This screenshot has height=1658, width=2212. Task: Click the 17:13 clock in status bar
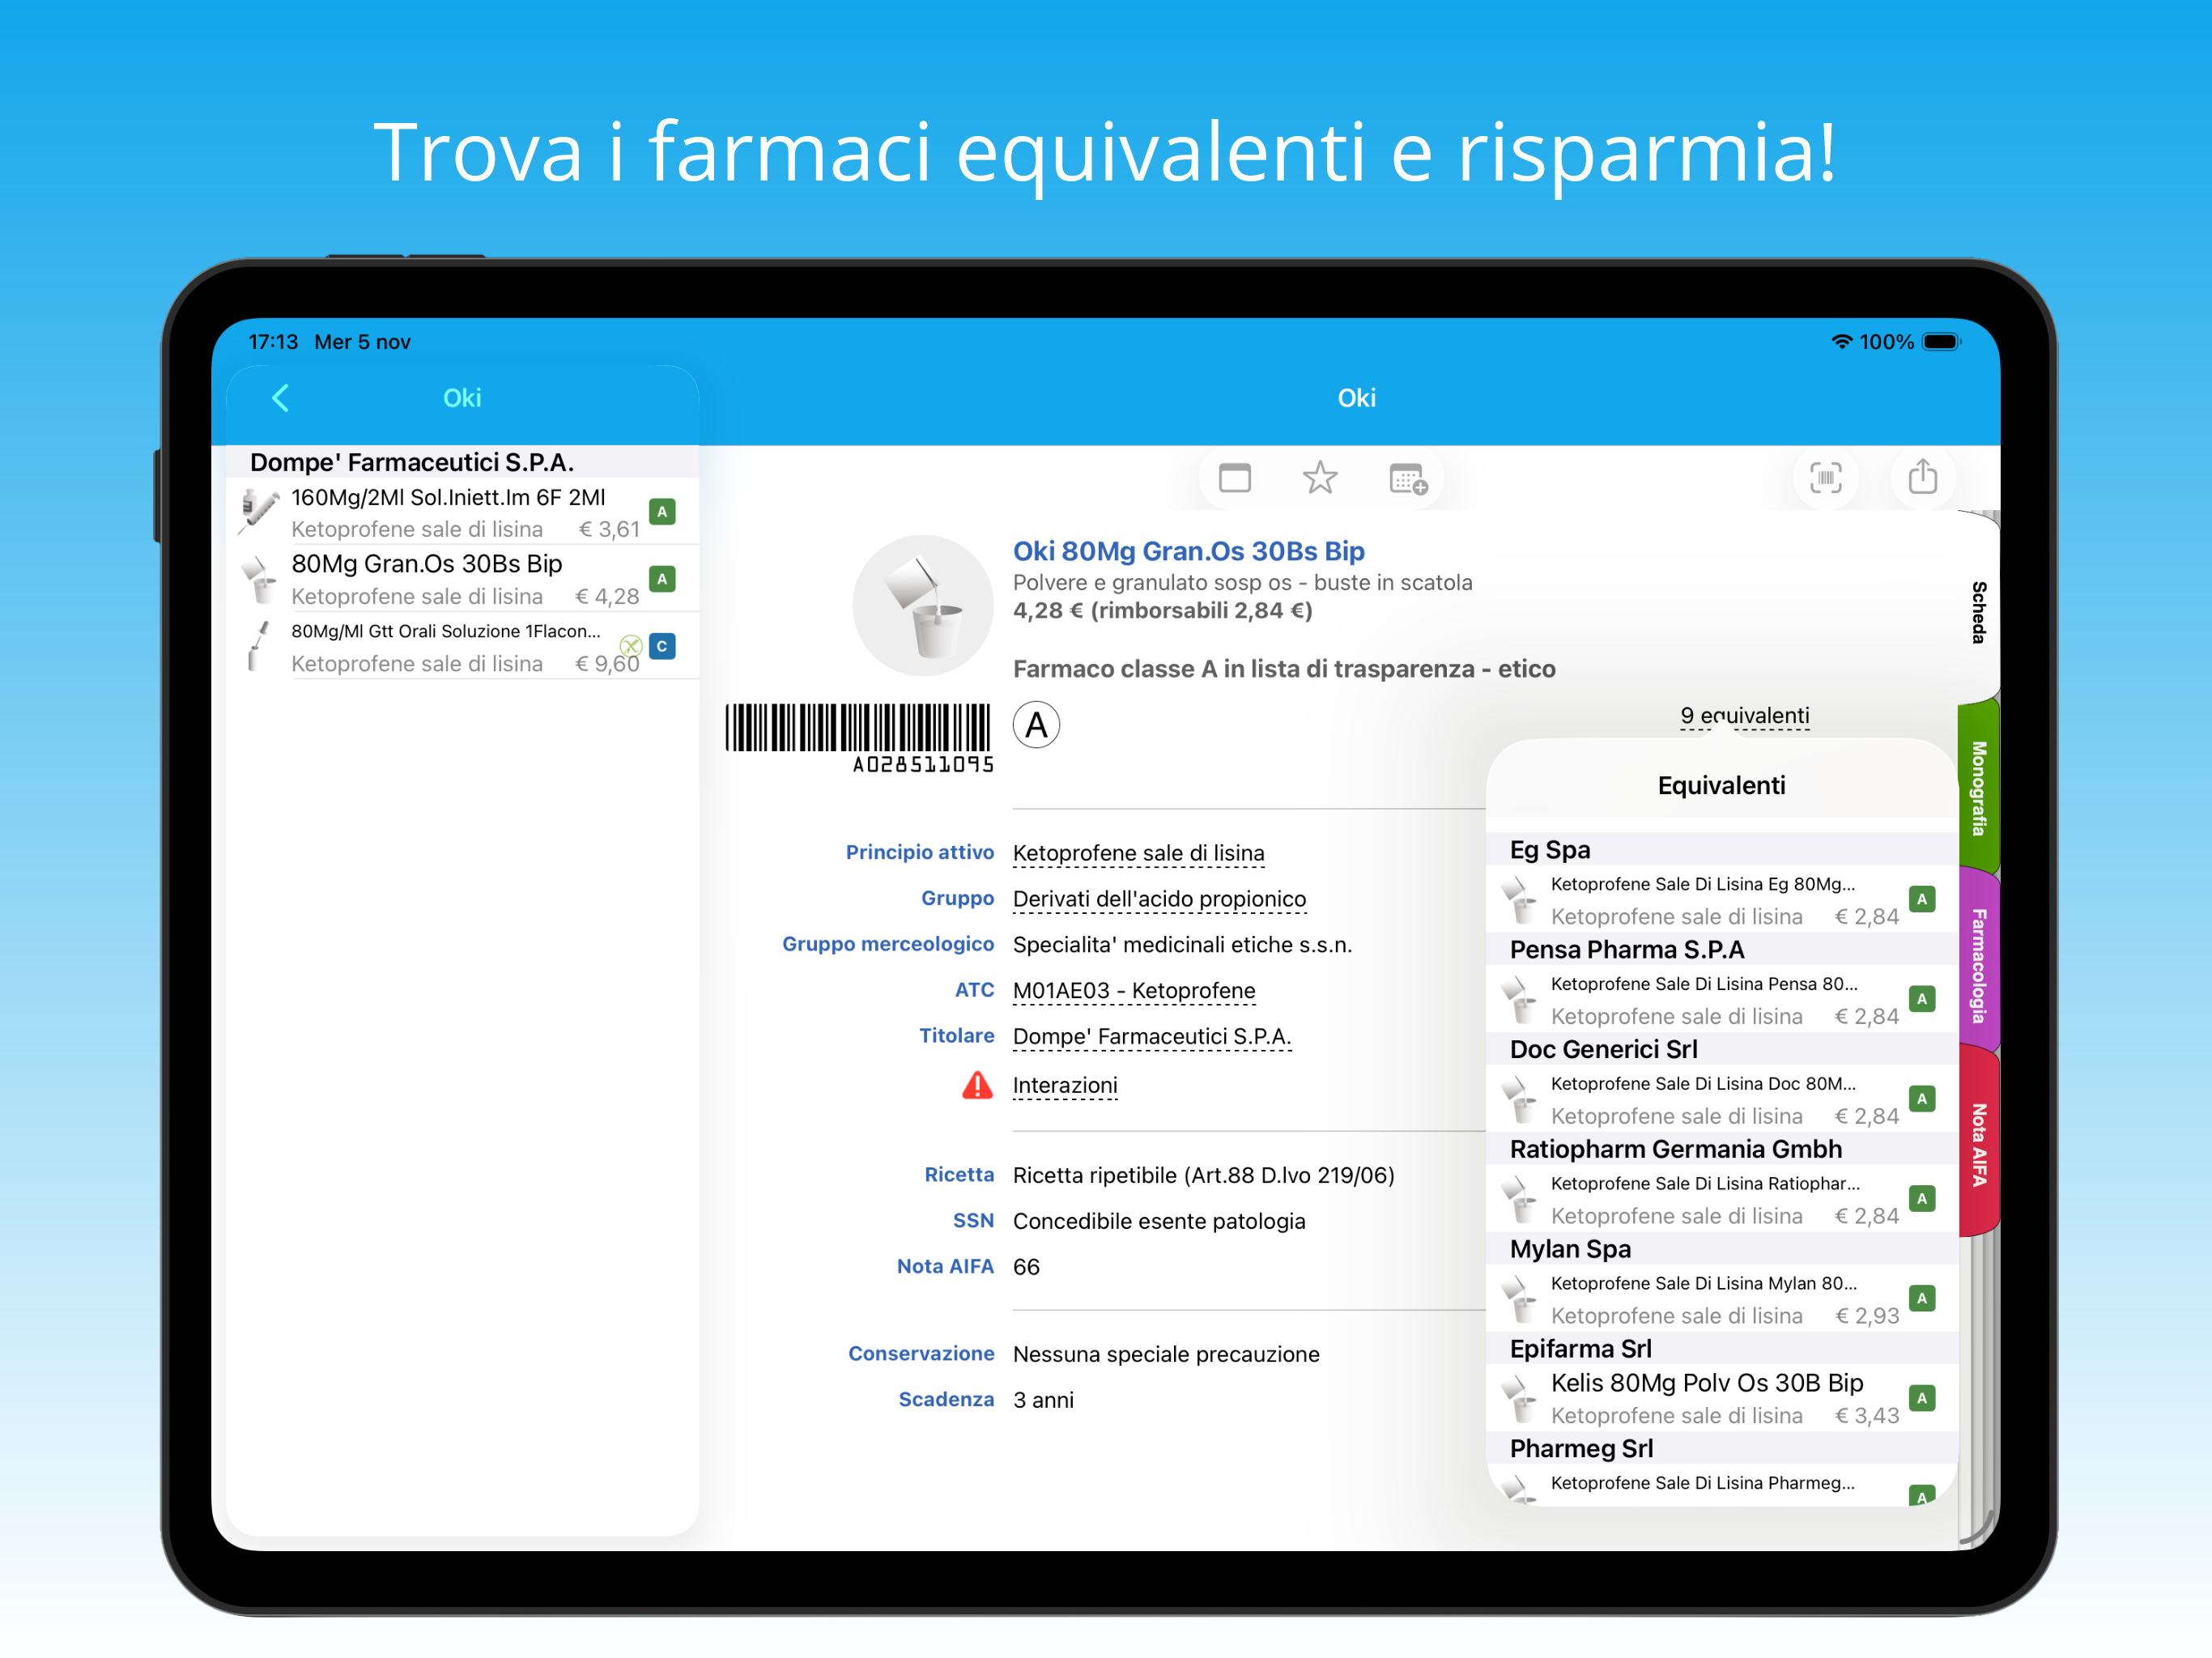(x=273, y=342)
